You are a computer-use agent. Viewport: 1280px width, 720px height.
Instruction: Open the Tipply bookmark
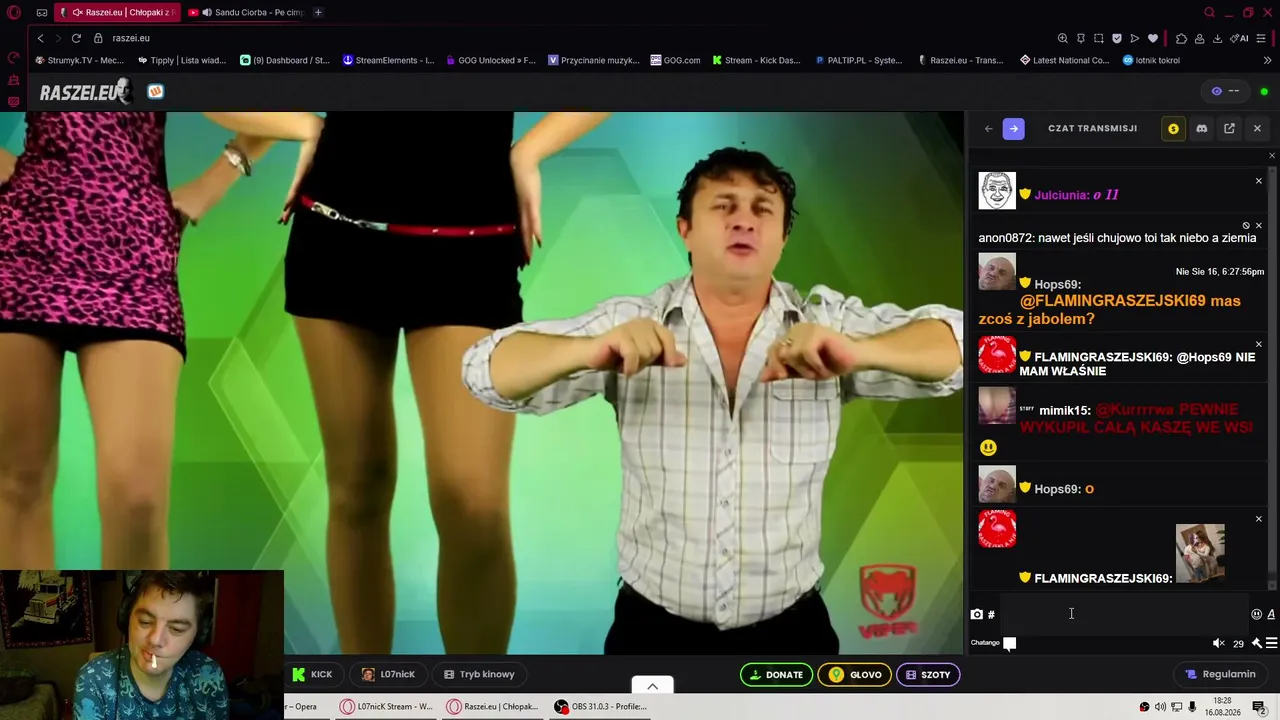pyautogui.click(x=182, y=60)
